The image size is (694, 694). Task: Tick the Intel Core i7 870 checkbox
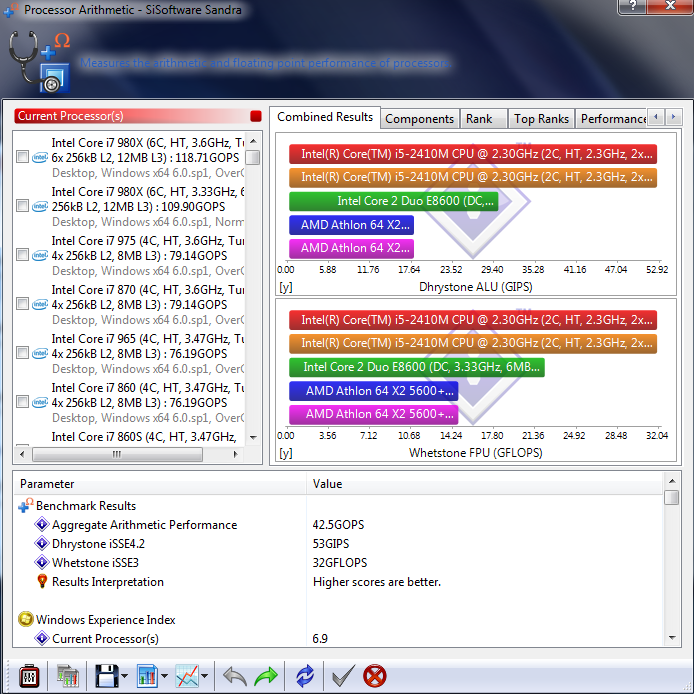click(x=22, y=304)
